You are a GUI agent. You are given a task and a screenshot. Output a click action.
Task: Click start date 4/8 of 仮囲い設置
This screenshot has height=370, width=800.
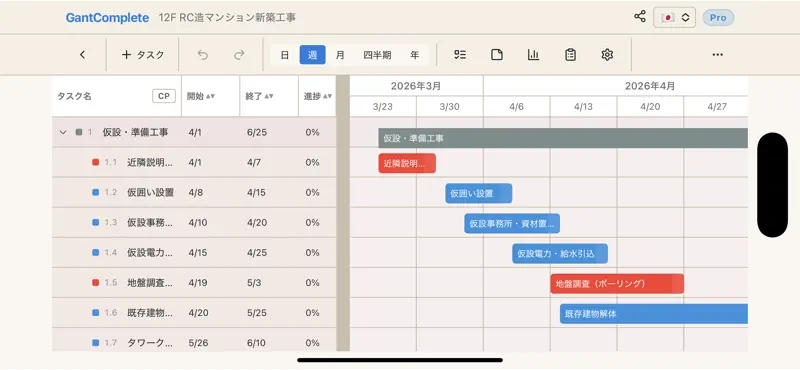[196, 192]
